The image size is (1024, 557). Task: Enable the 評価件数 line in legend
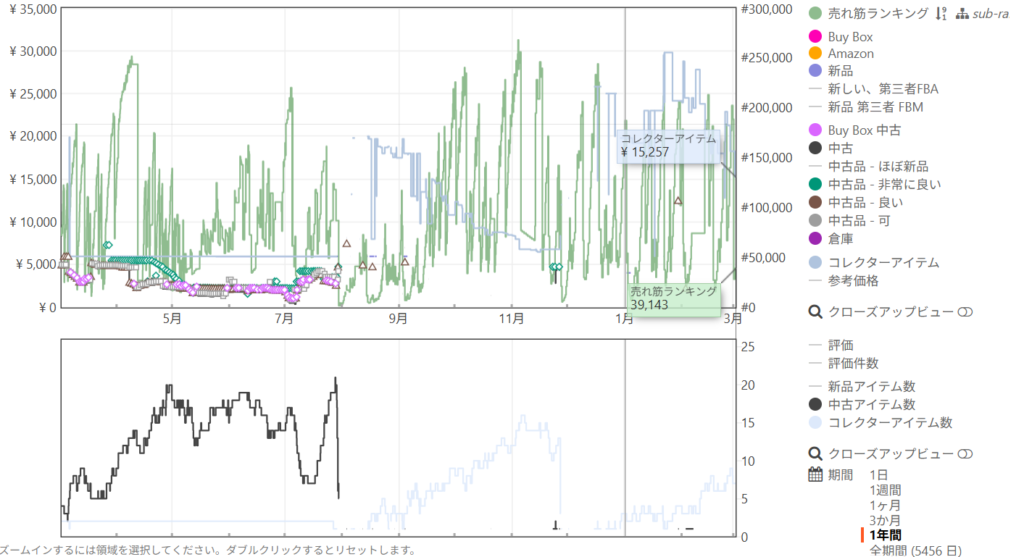[857, 363]
